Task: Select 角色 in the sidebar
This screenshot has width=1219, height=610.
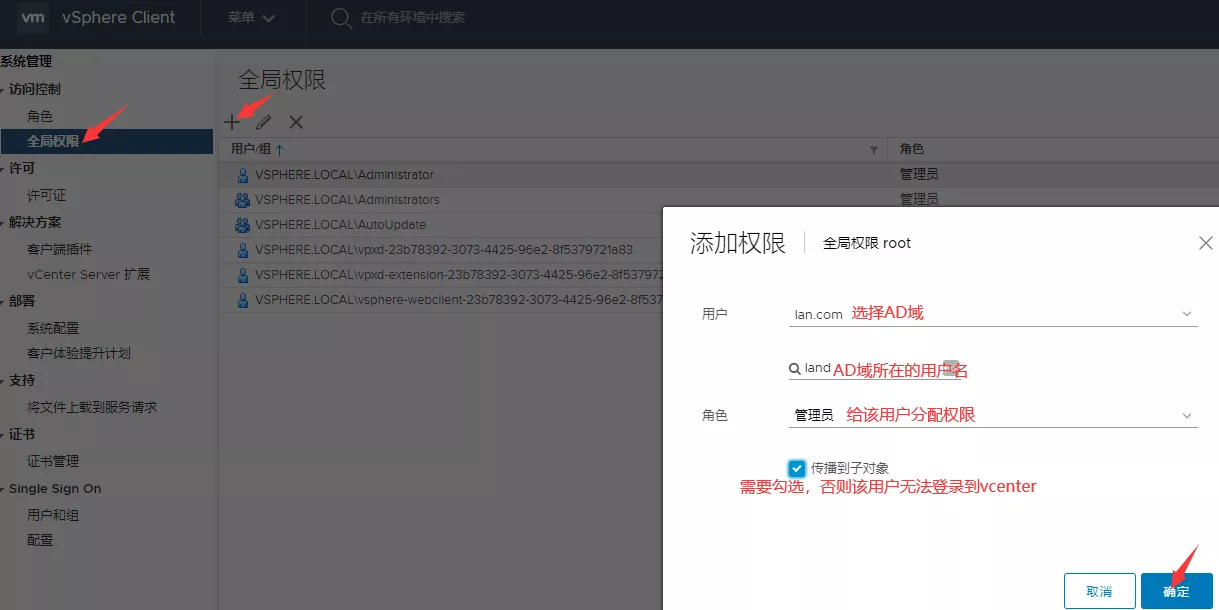Action: point(40,117)
